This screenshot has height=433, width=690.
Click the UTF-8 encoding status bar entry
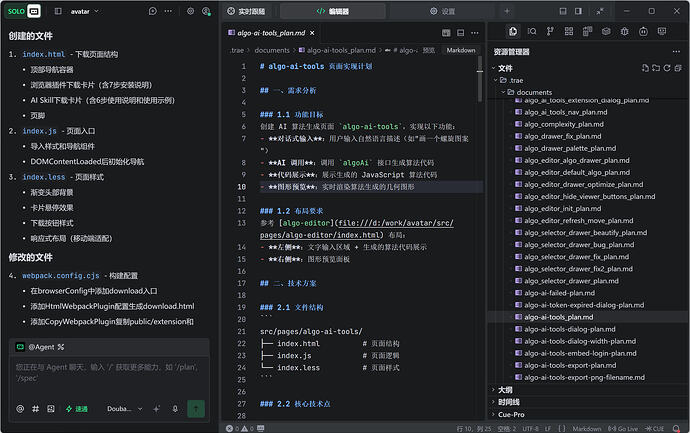coord(531,428)
